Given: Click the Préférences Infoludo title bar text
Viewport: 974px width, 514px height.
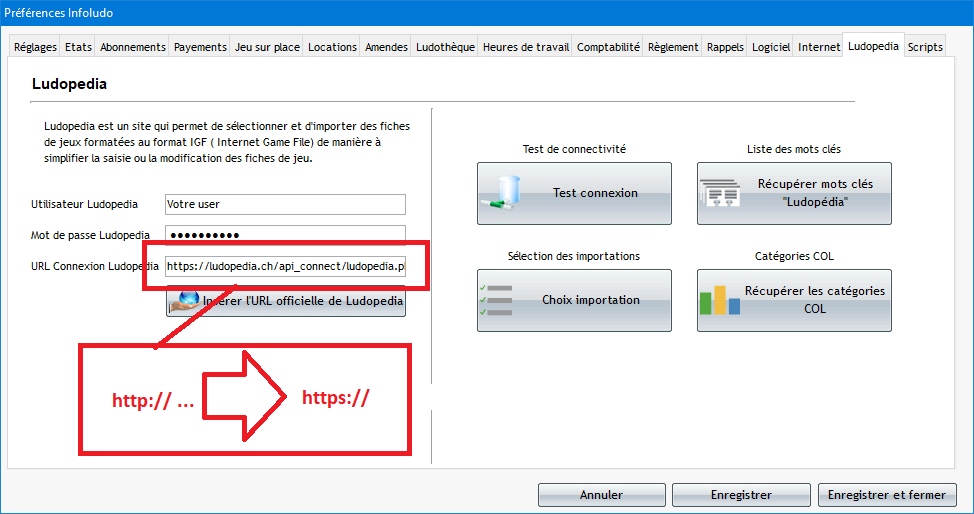Looking at the screenshot, I should pos(58,12).
